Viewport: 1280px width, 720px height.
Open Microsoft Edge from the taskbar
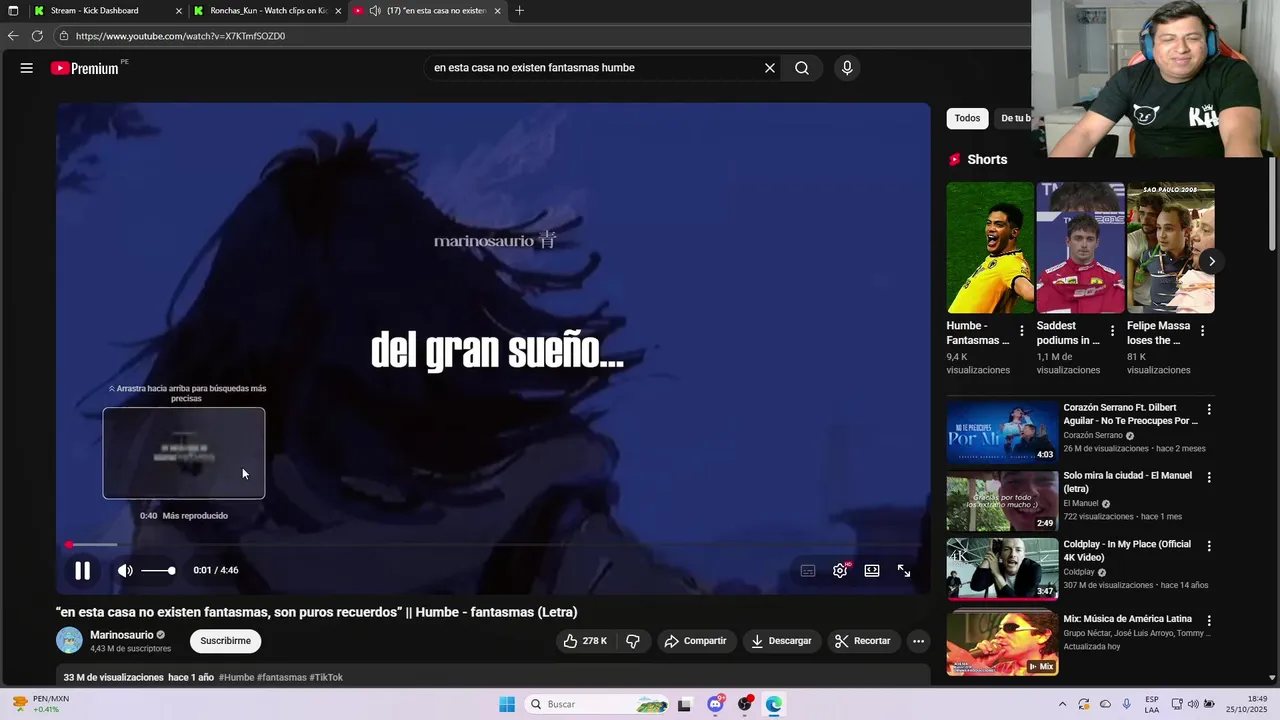tap(774, 704)
